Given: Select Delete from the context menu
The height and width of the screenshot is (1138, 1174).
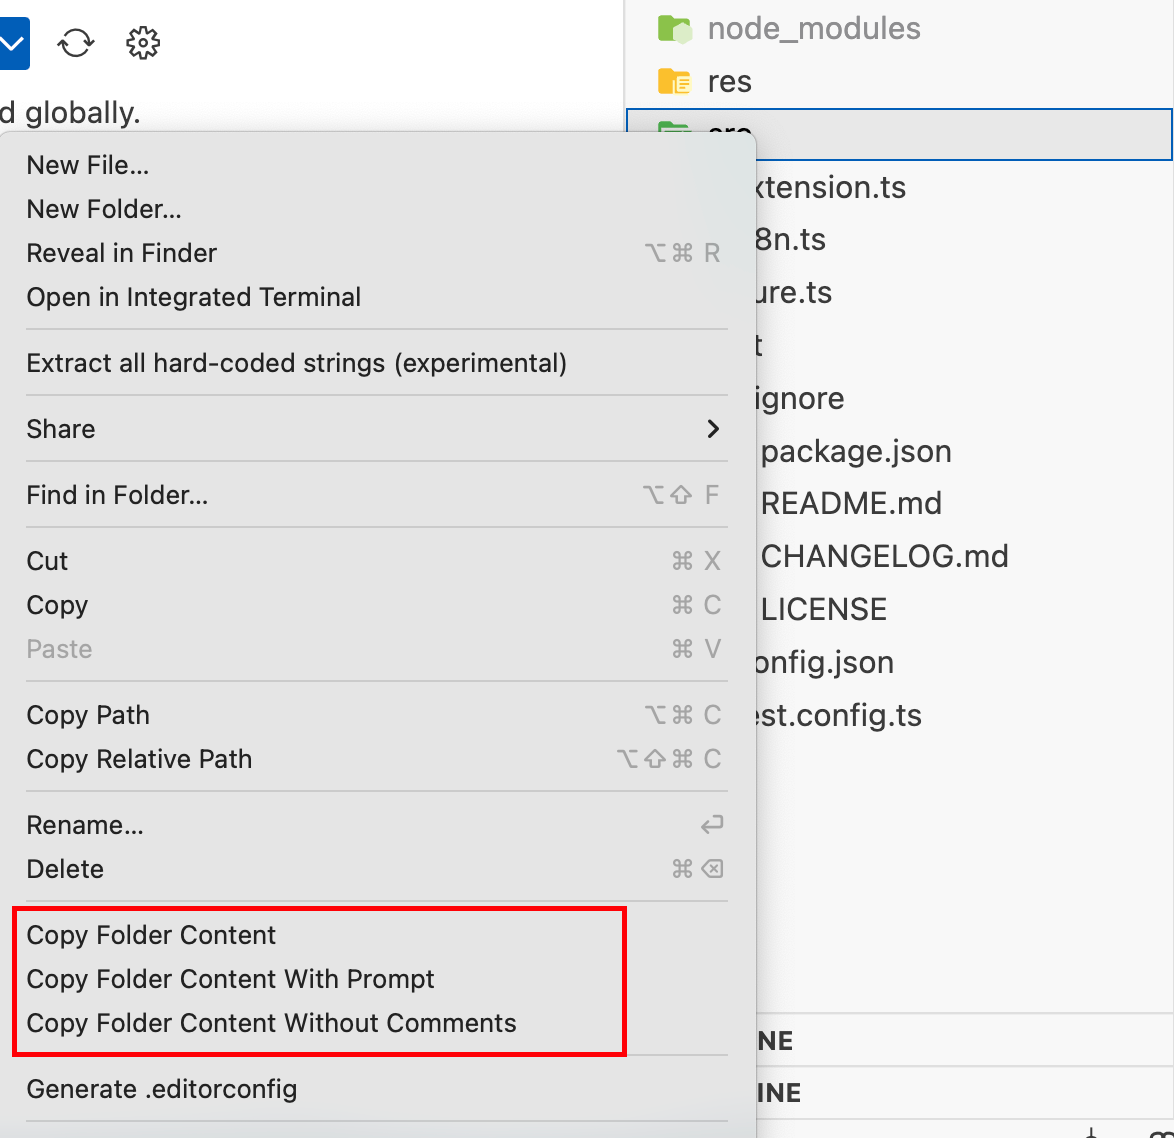Looking at the screenshot, I should click(x=65, y=869).
